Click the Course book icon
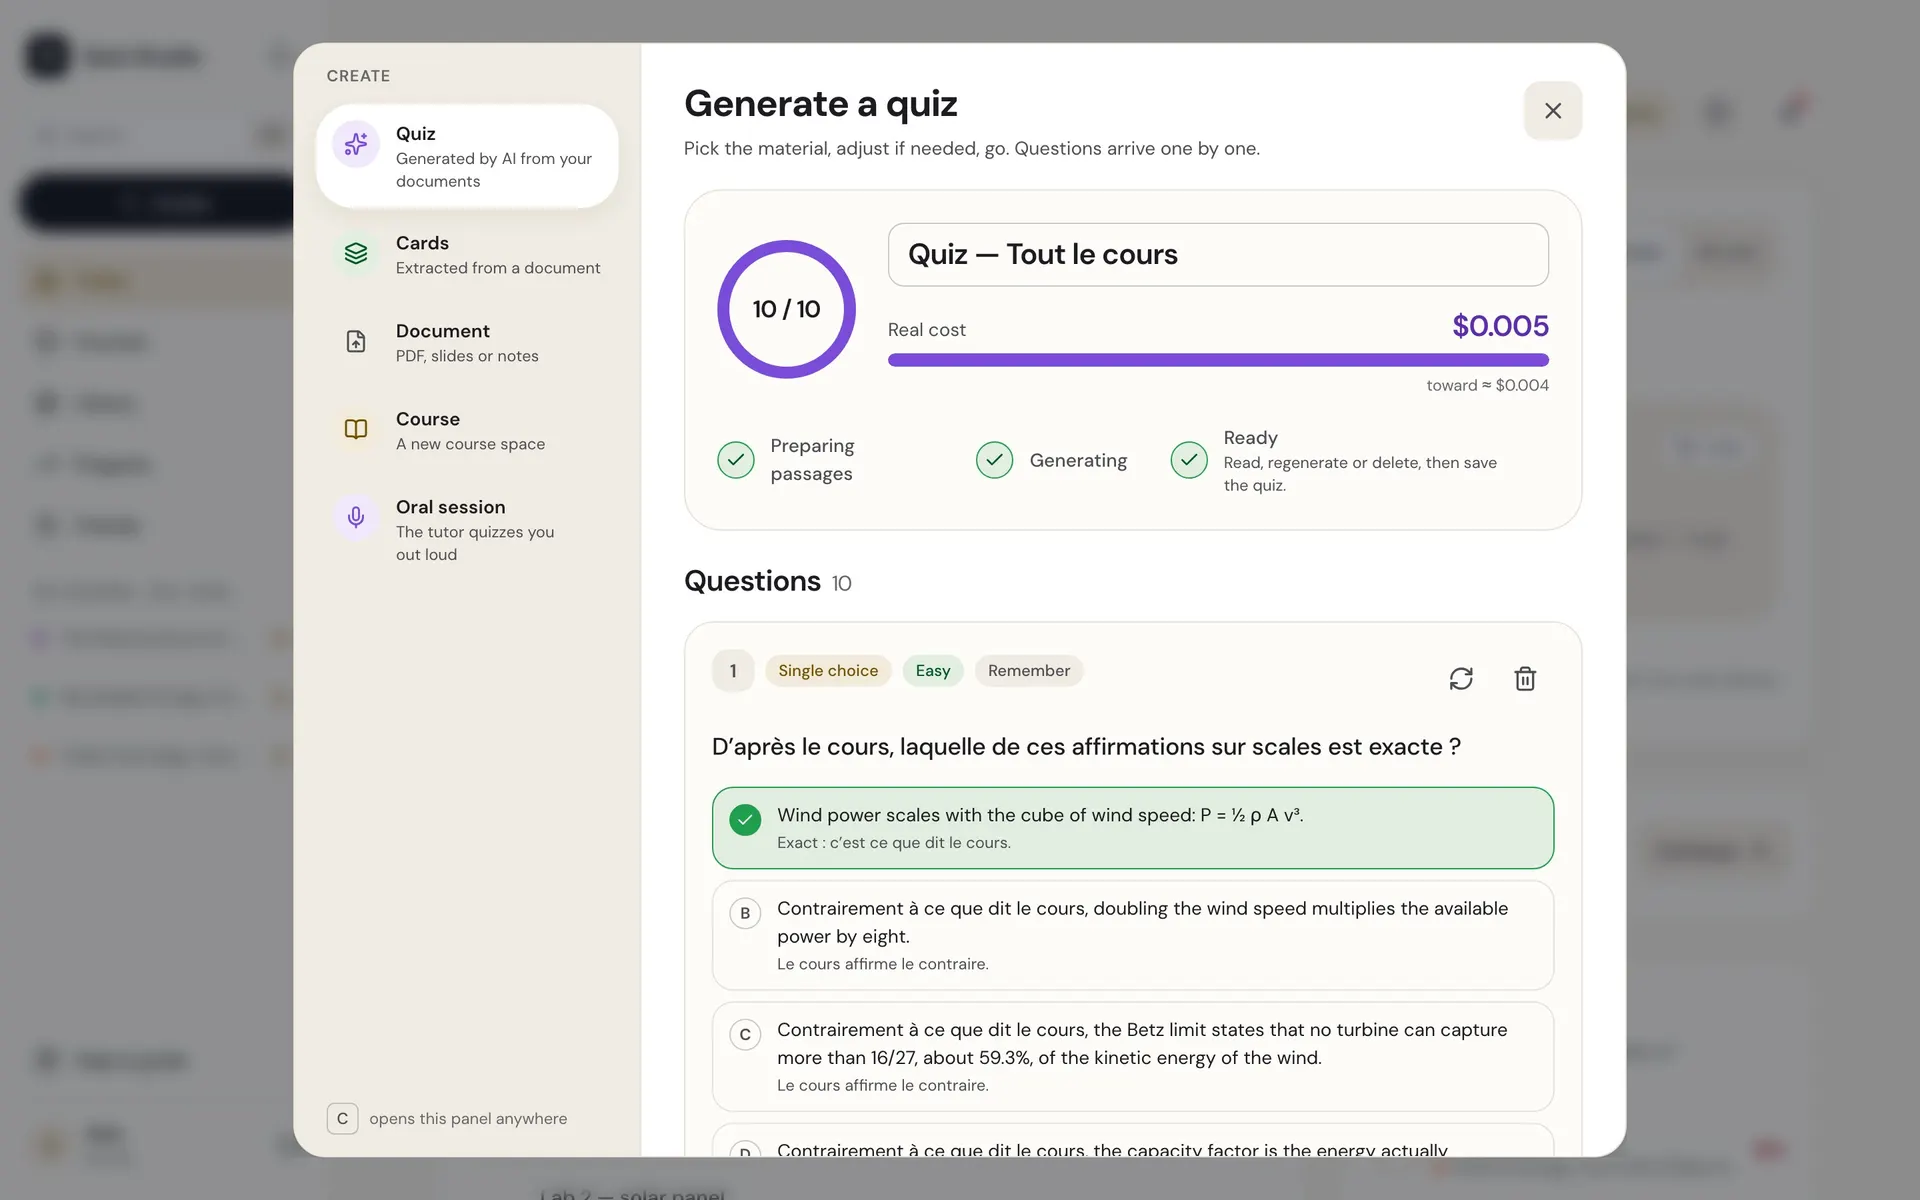Screen dimensions: 1920x1200 [x=356, y=430]
